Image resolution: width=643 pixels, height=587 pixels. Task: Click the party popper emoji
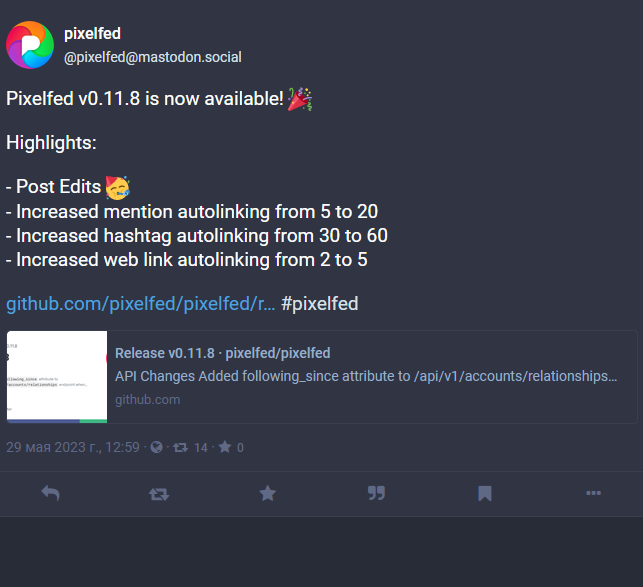(x=300, y=99)
